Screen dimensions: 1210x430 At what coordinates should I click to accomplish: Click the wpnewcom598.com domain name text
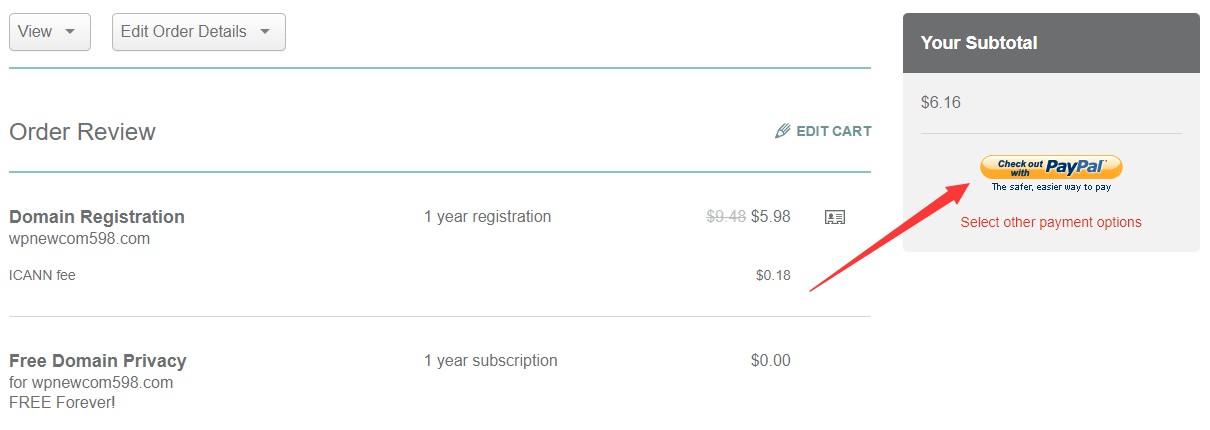80,239
